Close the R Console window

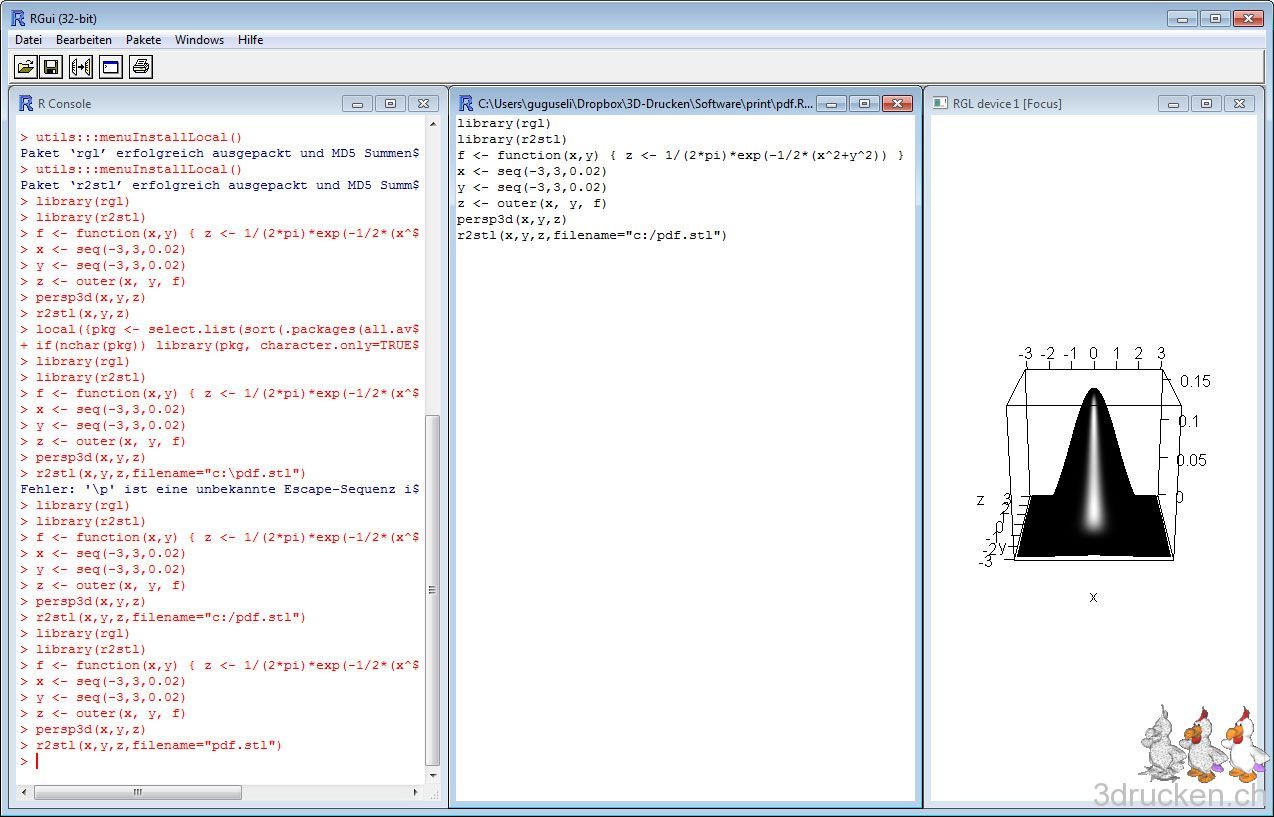(x=423, y=103)
